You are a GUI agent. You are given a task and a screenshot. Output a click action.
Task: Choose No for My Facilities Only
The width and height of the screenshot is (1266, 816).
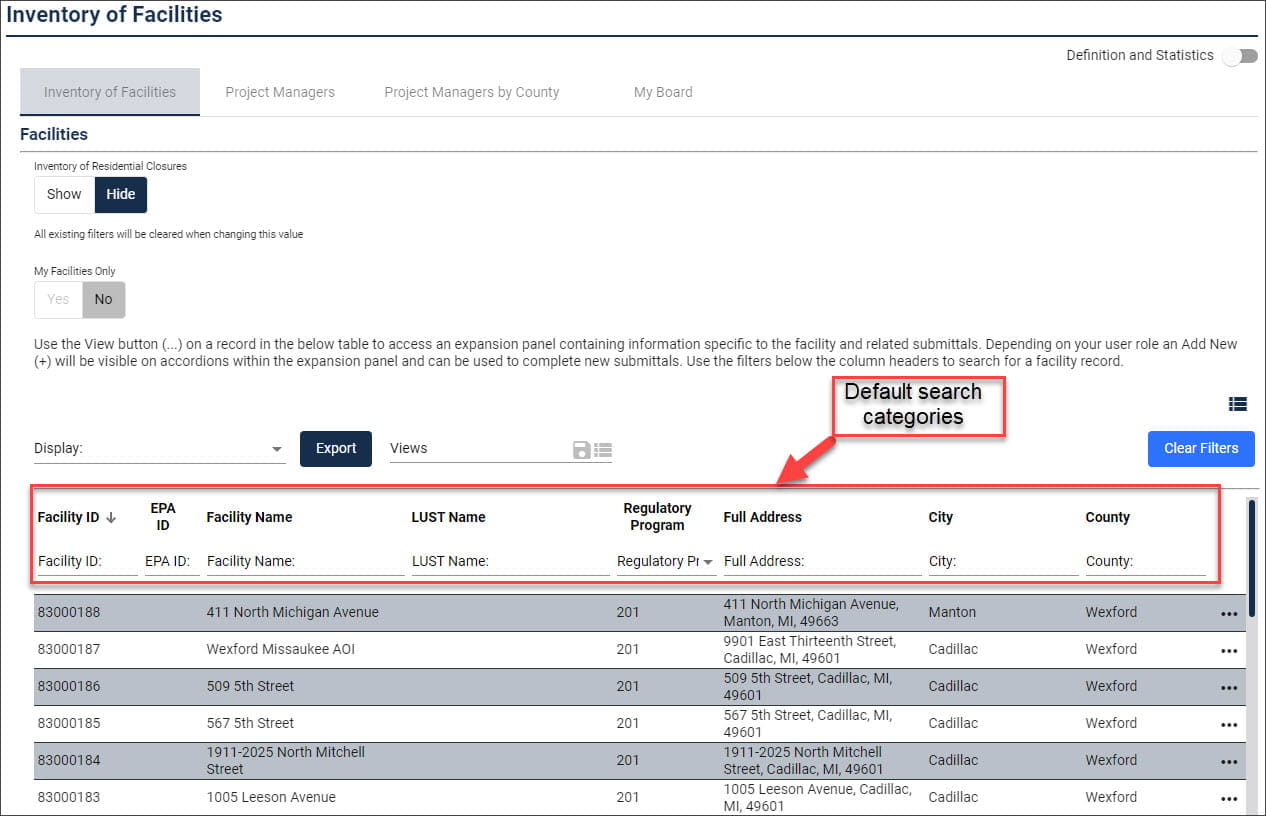click(x=104, y=299)
